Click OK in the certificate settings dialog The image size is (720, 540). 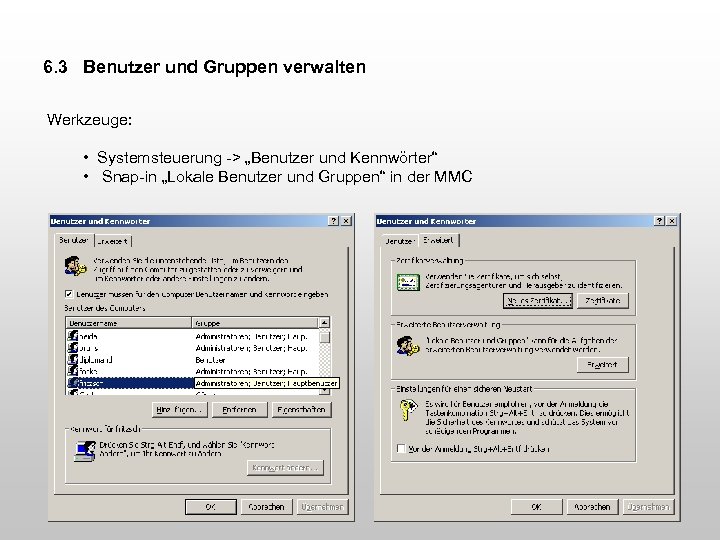click(x=537, y=507)
